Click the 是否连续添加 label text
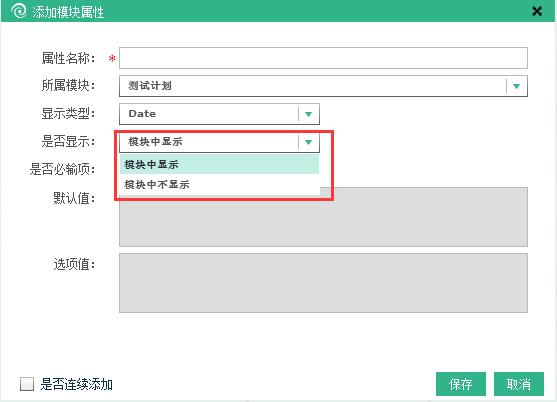 (x=76, y=384)
